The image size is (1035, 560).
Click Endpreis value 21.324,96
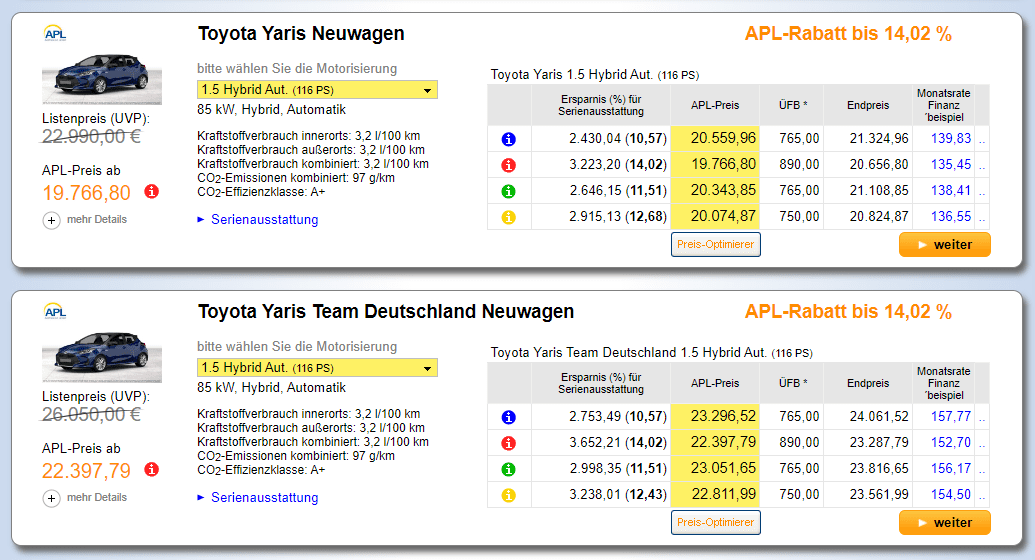[x=879, y=139]
